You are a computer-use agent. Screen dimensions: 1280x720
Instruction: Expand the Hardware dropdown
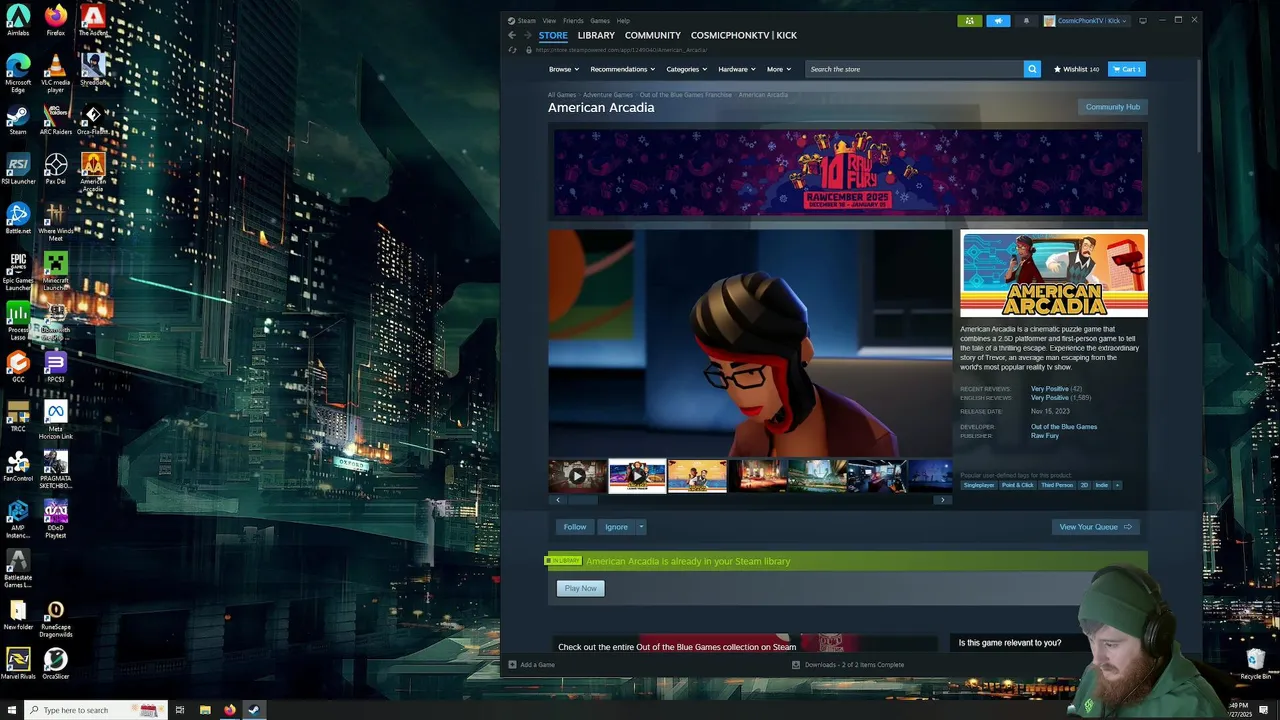[x=737, y=69]
